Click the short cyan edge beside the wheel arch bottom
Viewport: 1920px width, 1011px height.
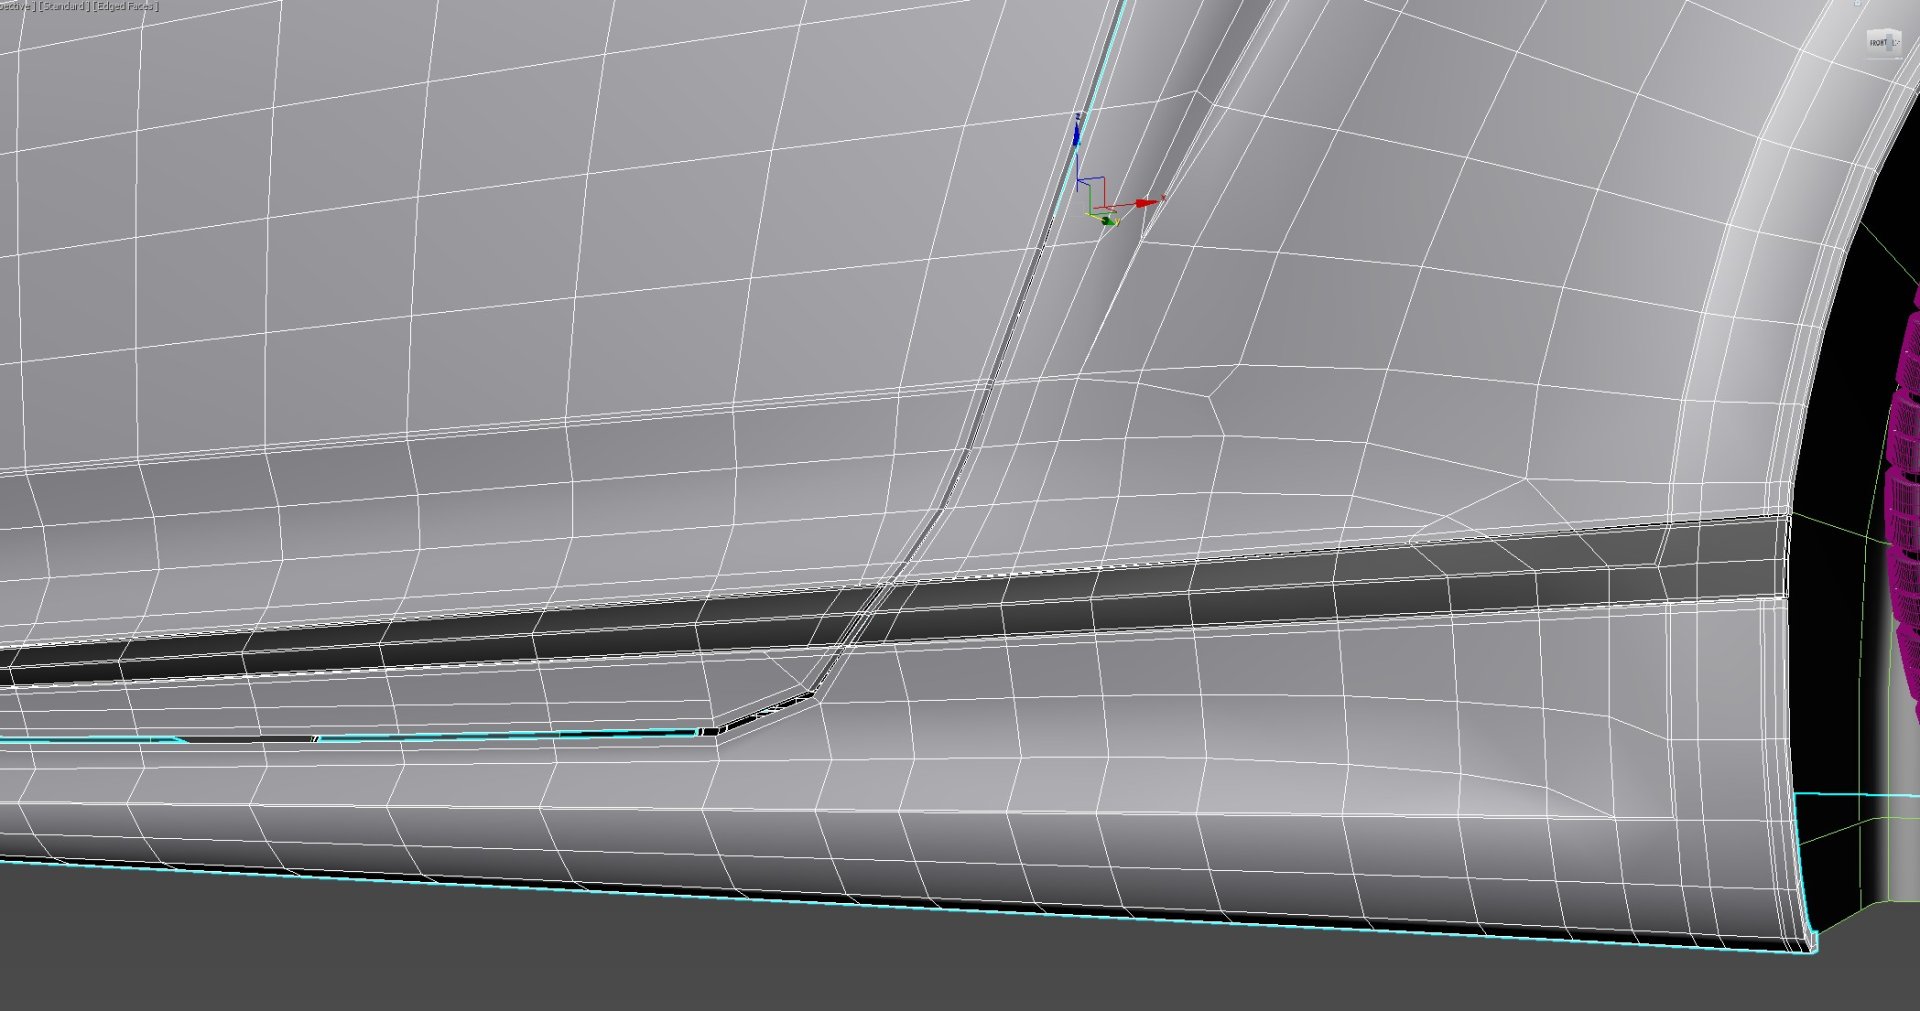coord(1850,795)
